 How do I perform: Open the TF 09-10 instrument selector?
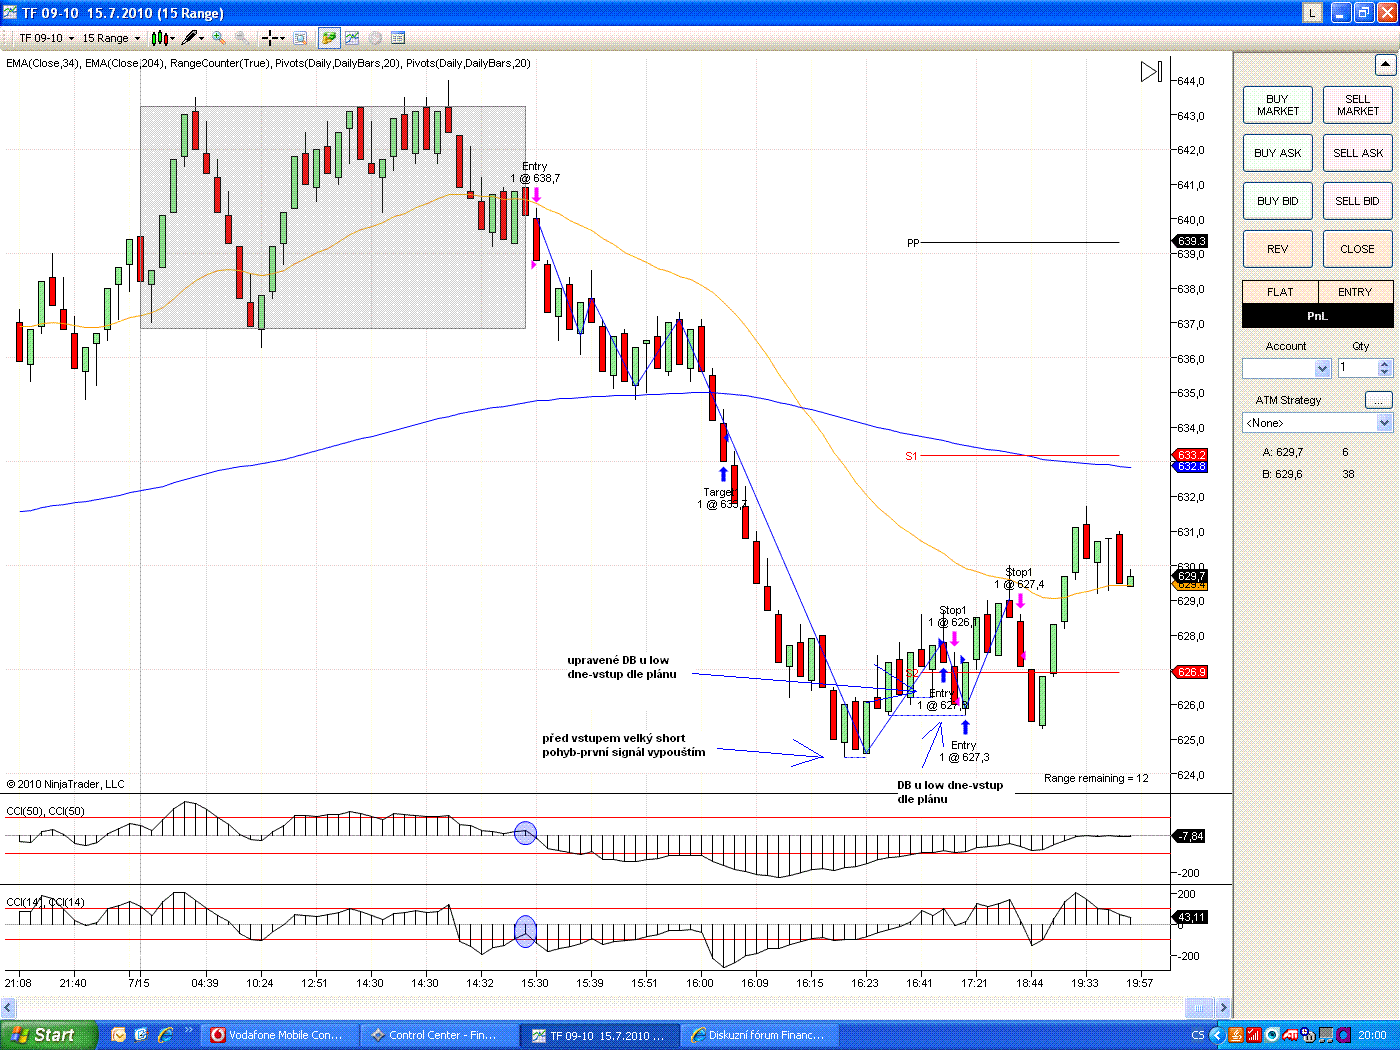coord(46,38)
